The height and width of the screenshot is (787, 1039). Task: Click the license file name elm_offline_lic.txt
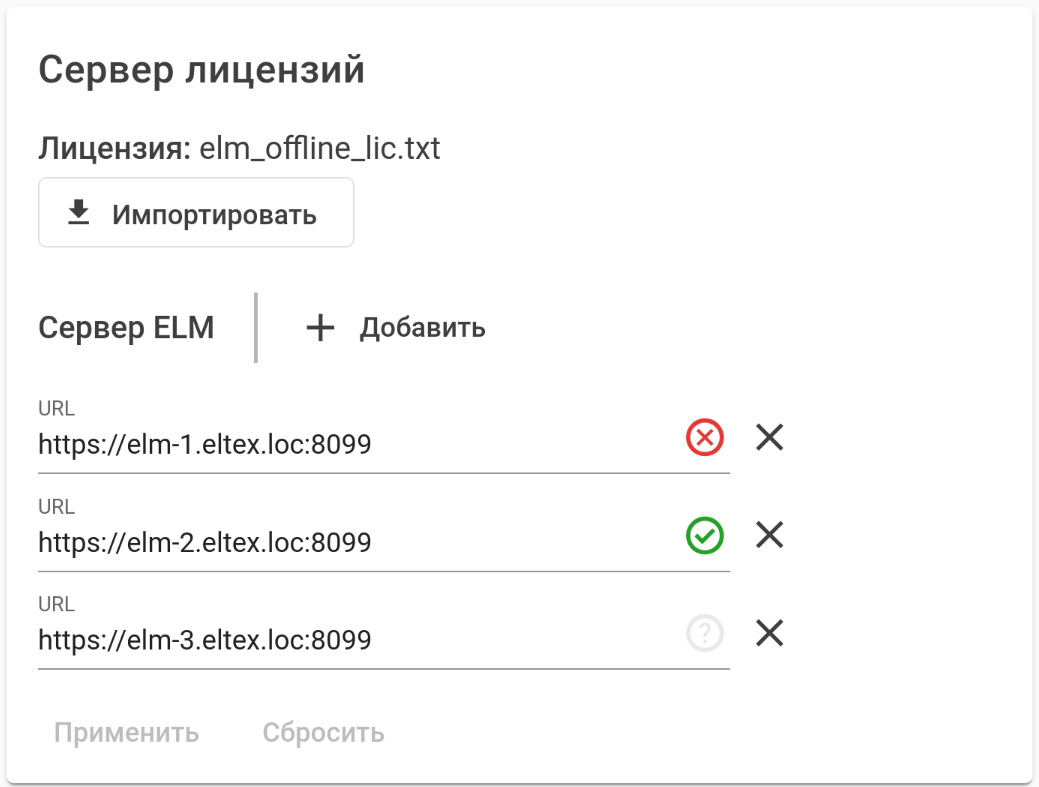[x=320, y=149]
